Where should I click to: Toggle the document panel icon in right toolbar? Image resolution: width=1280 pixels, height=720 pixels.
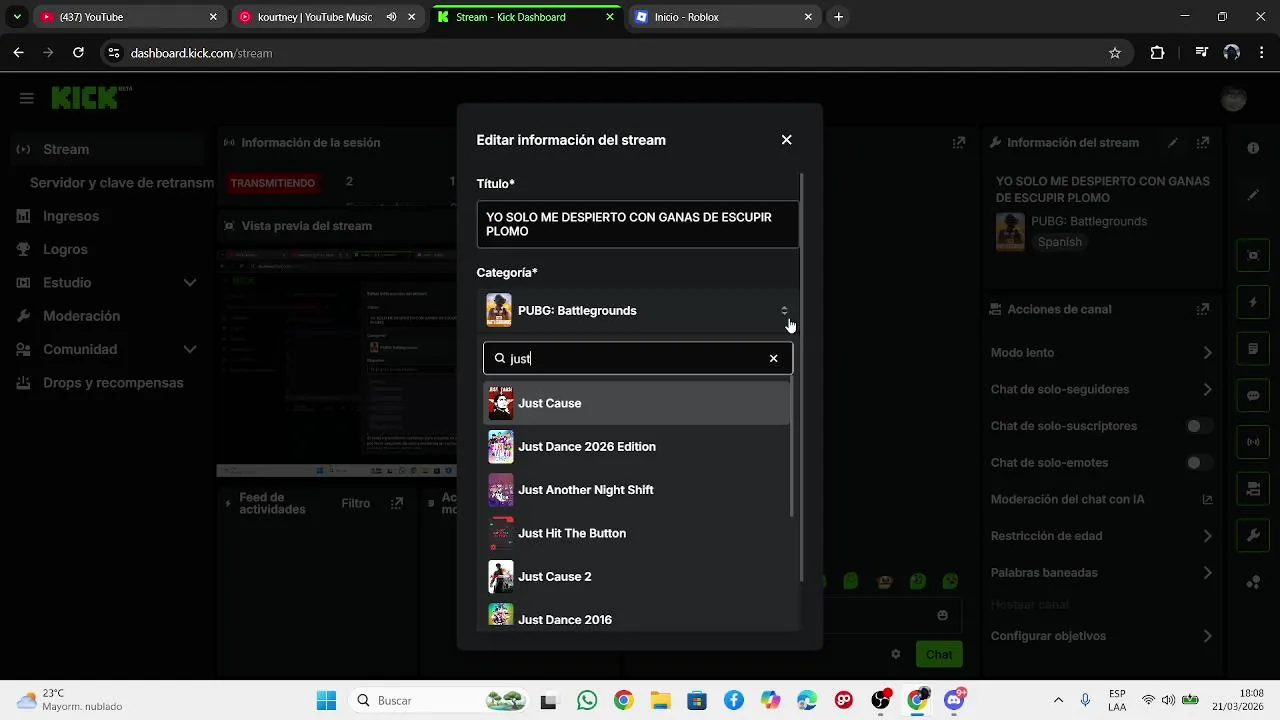pyautogui.click(x=1253, y=349)
